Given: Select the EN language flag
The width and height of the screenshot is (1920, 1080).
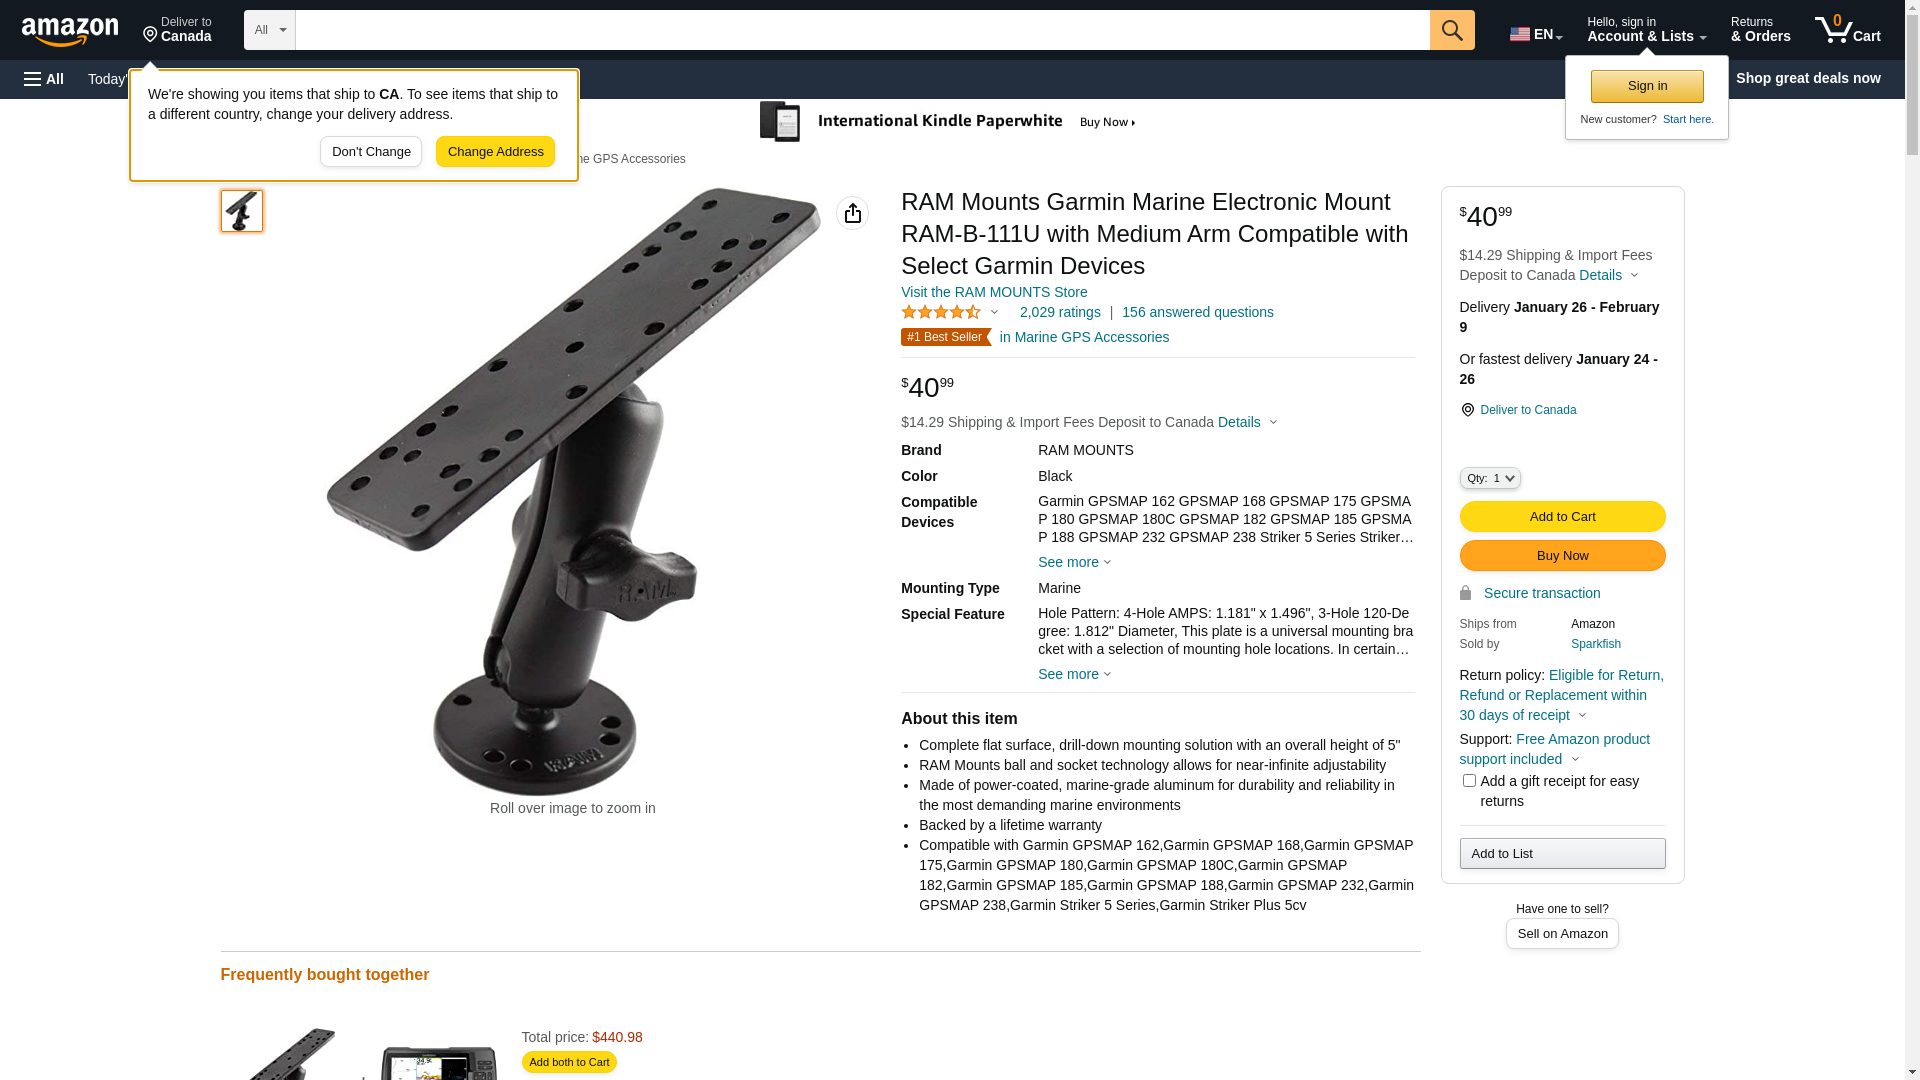Looking at the screenshot, I should (1535, 34).
